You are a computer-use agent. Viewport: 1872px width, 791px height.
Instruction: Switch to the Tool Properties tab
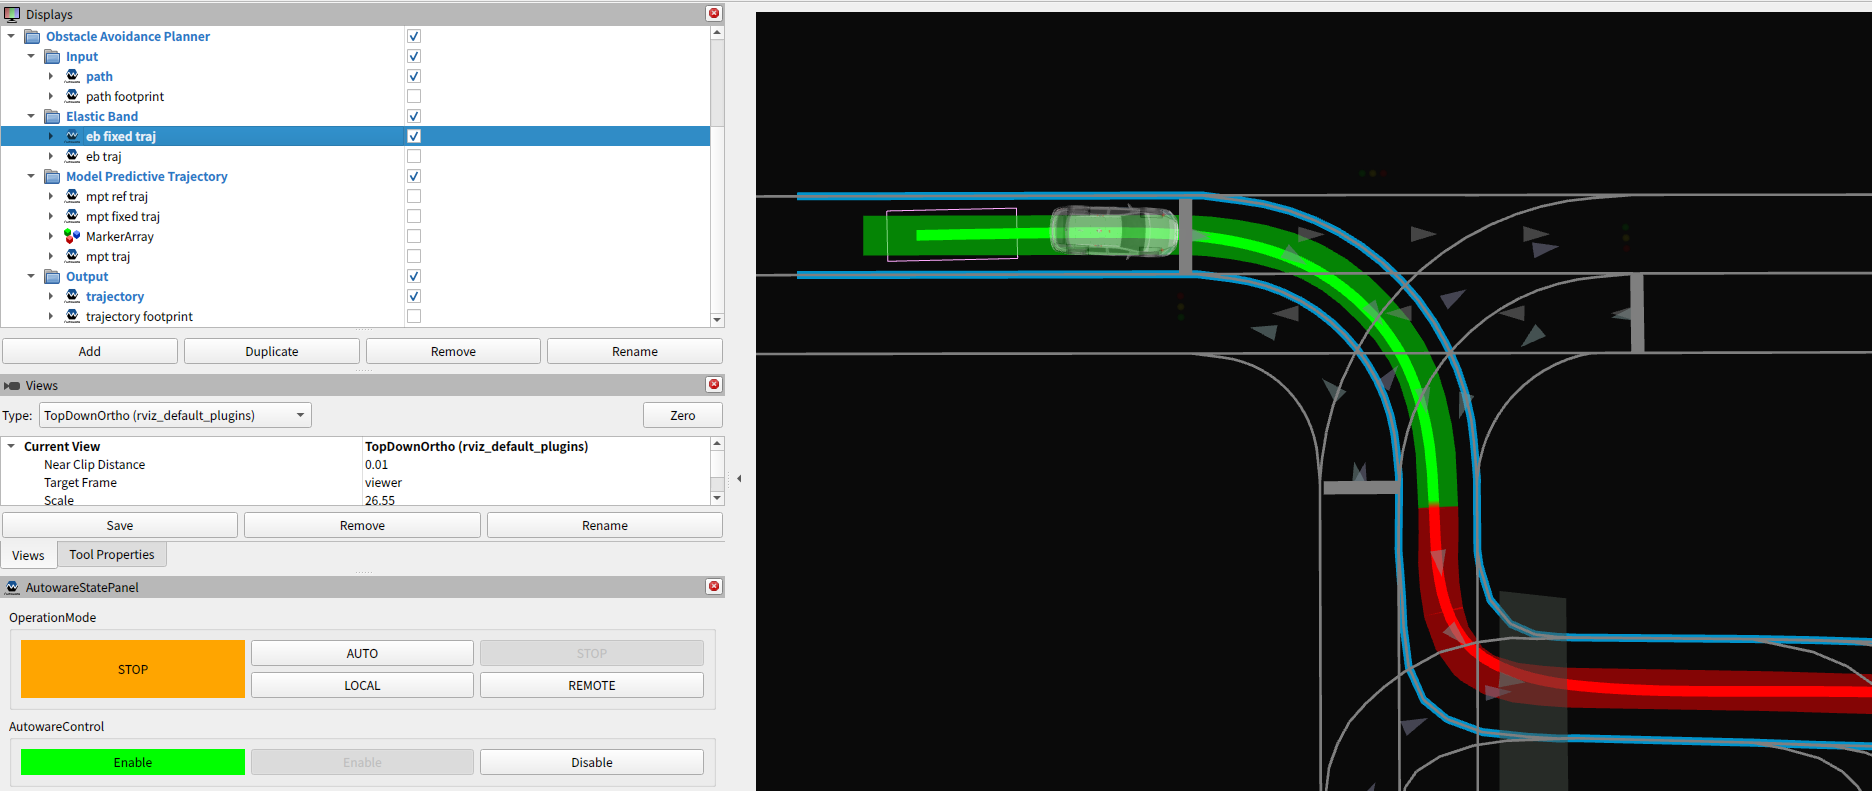(x=111, y=555)
